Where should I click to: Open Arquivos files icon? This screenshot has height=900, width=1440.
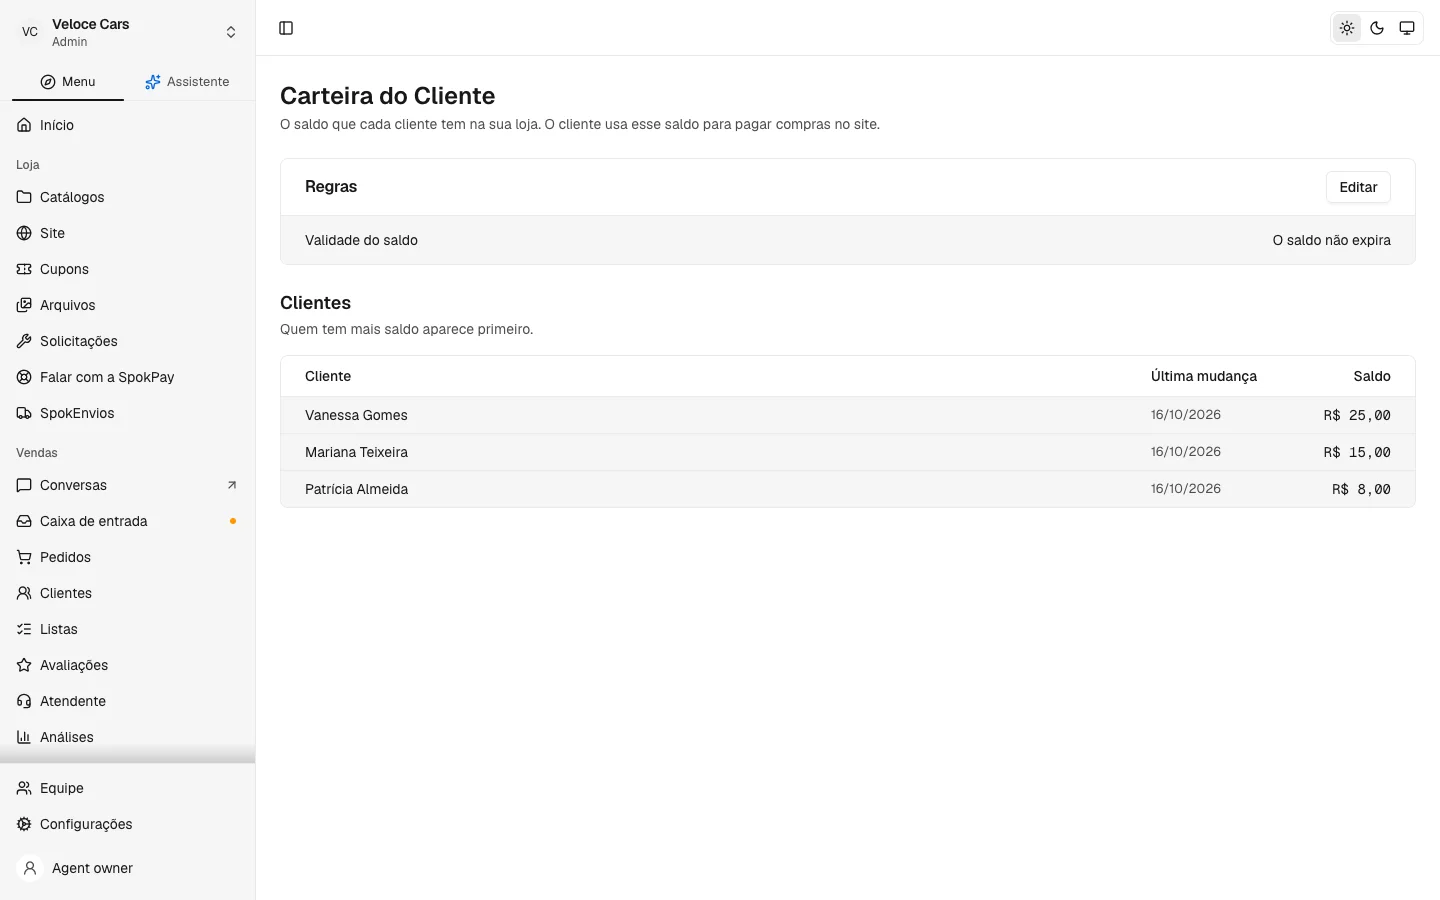[x=24, y=305]
